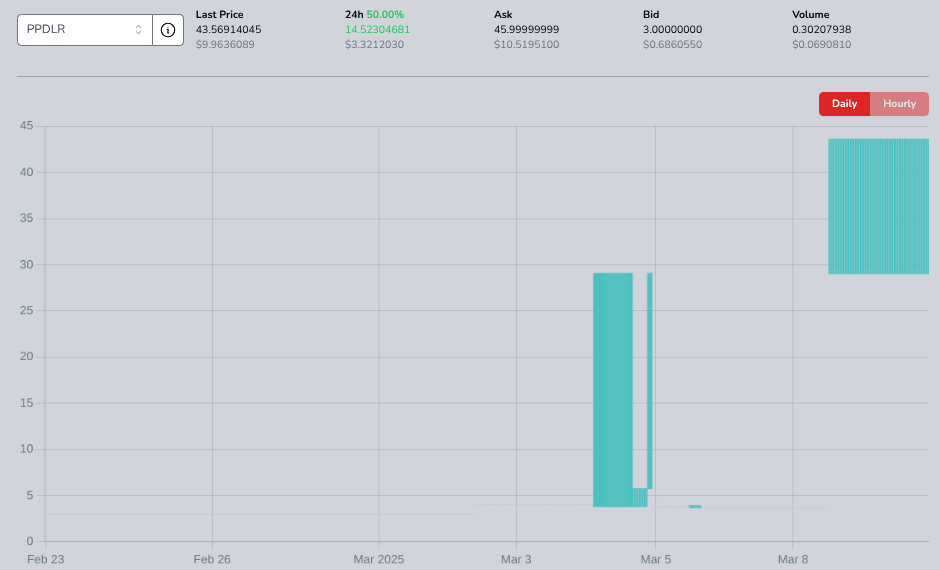Click the Mar 3 x-axis date label

coord(516,559)
